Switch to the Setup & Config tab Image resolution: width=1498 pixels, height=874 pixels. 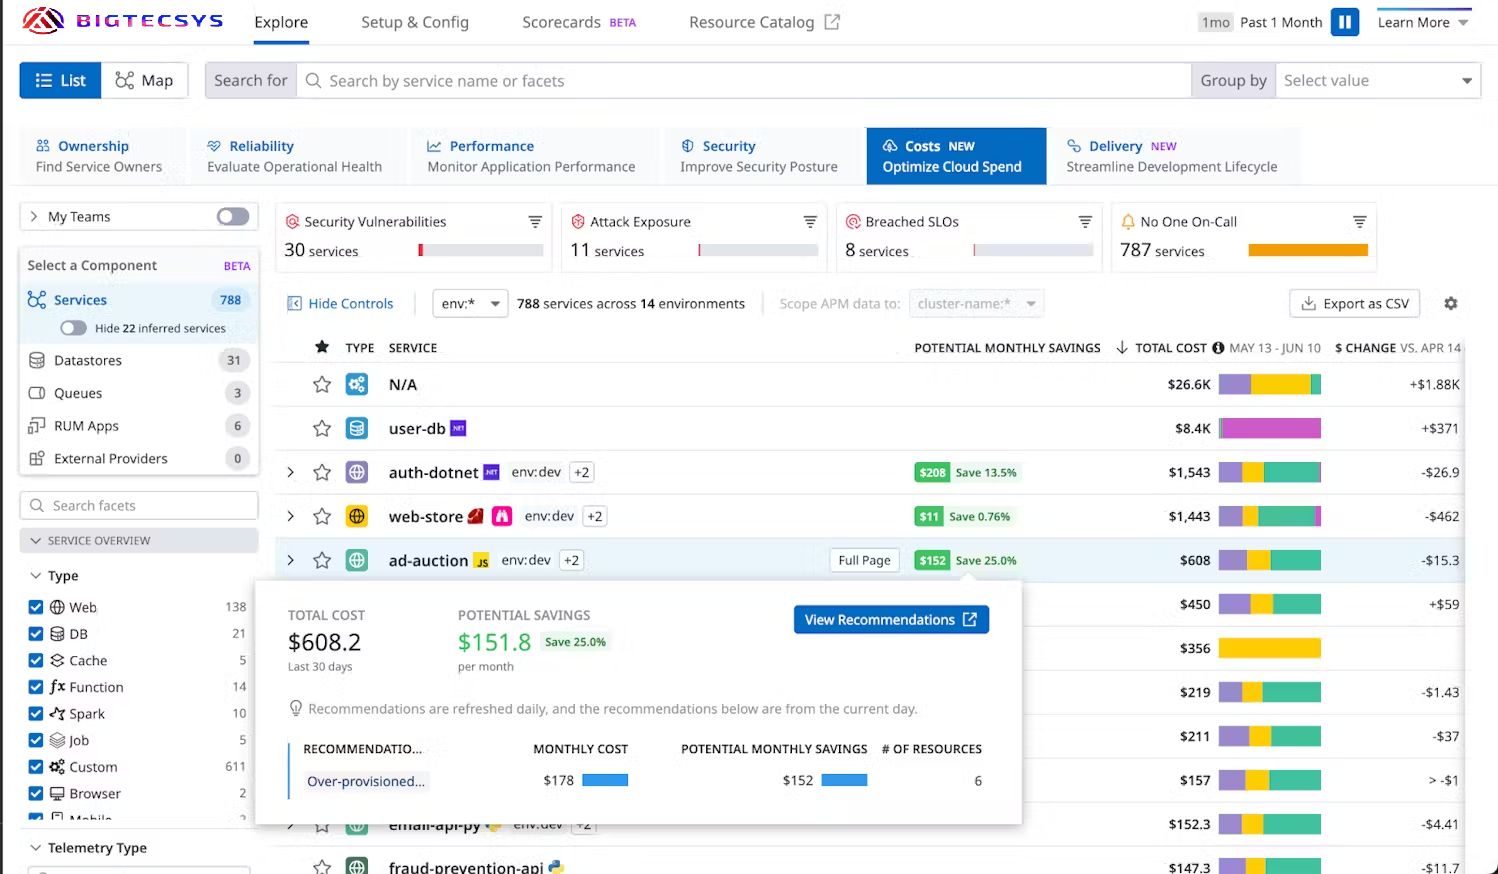(415, 22)
